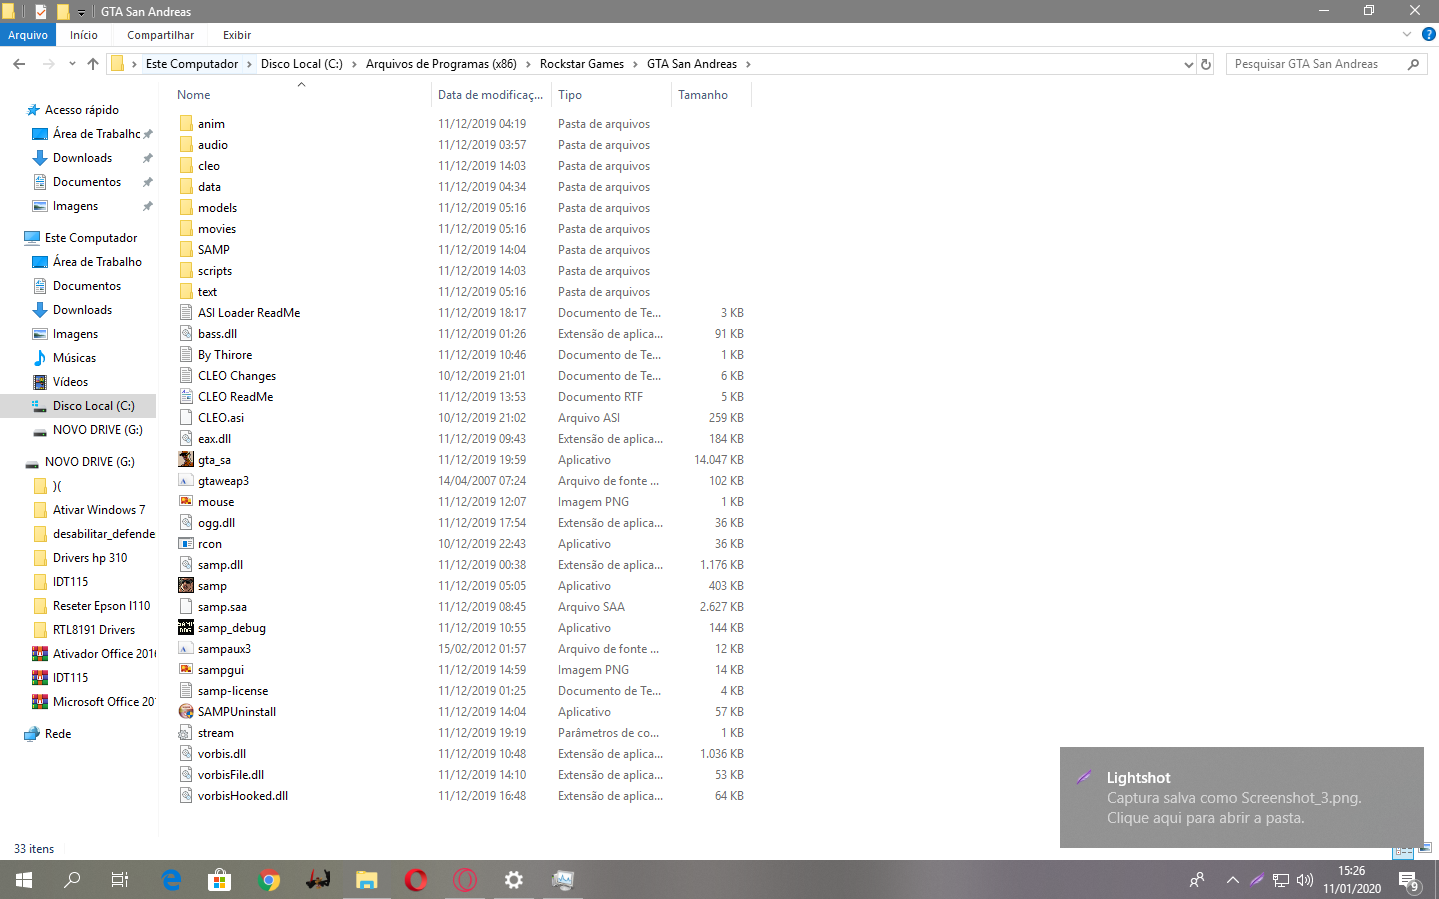
Task: Open Quick Access Toolbar customize dropdown
Action: tap(81, 12)
